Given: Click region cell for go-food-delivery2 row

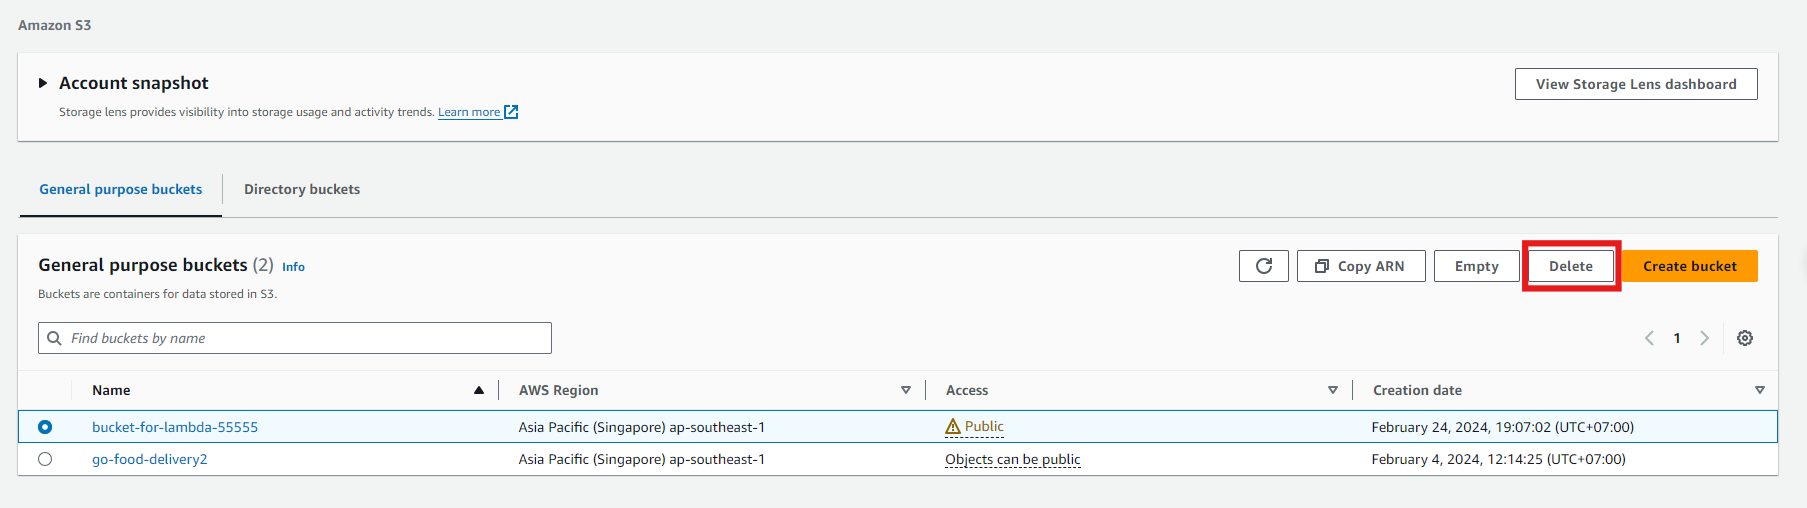Looking at the screenshot, I should pos(642,459).
